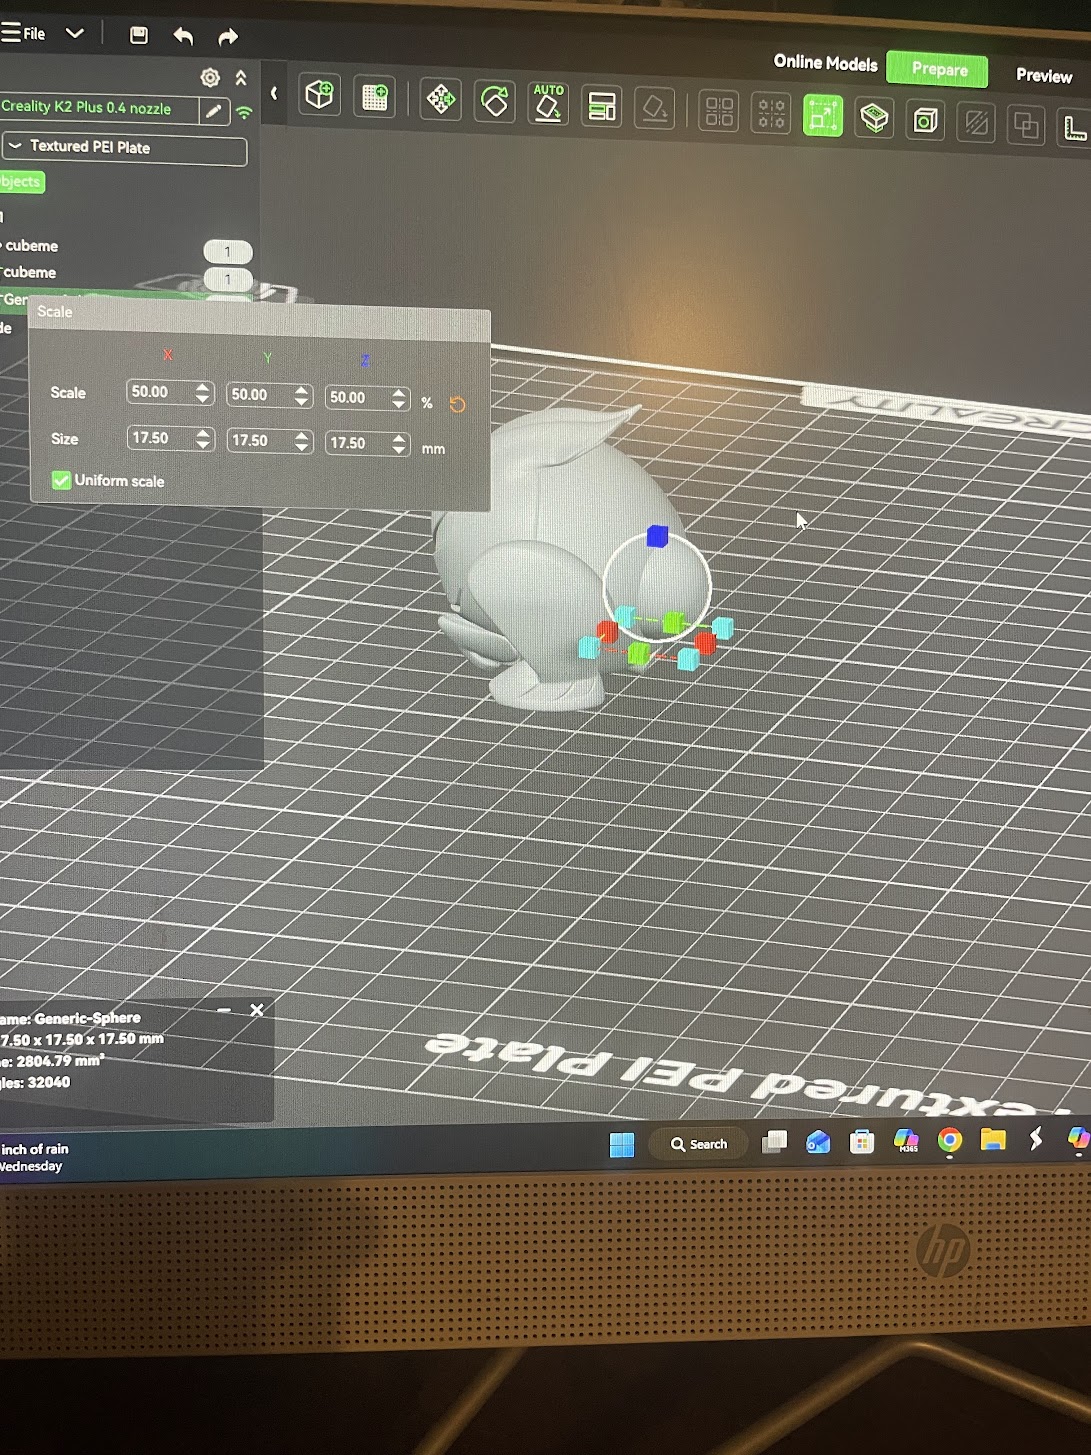Click the Auto orient icon
The height and width of the screenshot is (1455, 1091).
pos(548,103)
